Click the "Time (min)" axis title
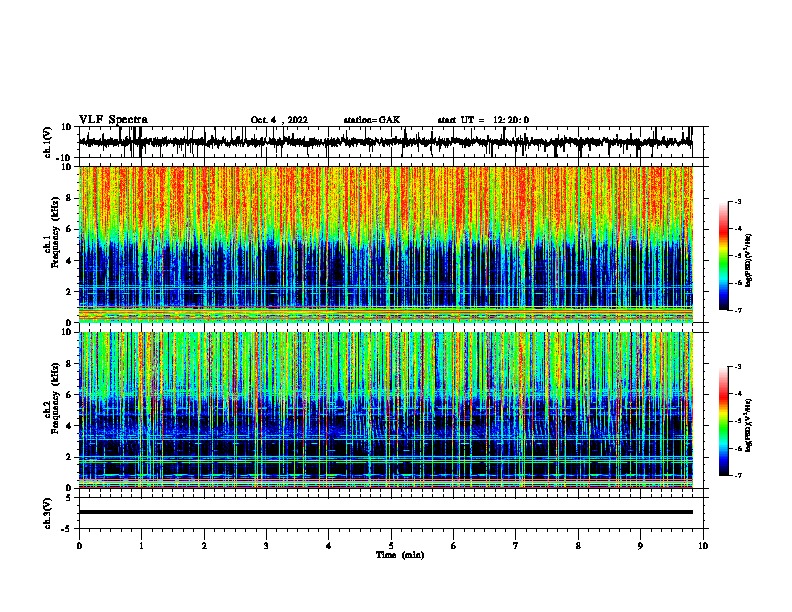 400,555
